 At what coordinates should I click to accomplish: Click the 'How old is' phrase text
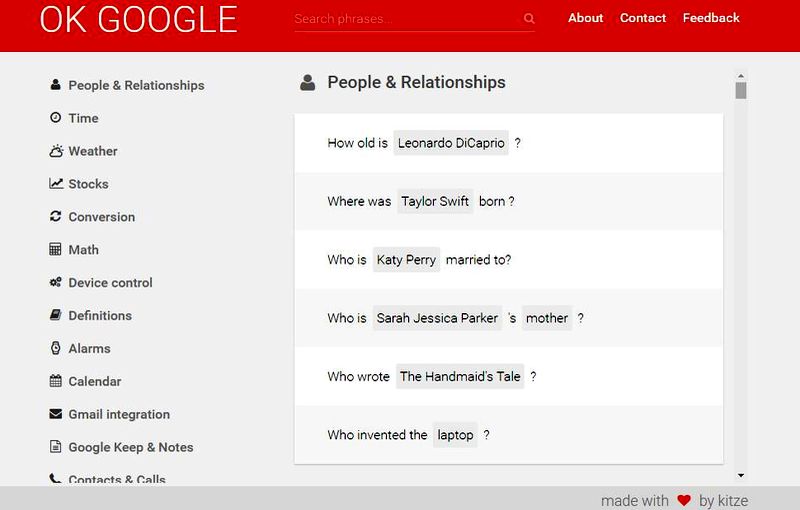tap(358, 143)
